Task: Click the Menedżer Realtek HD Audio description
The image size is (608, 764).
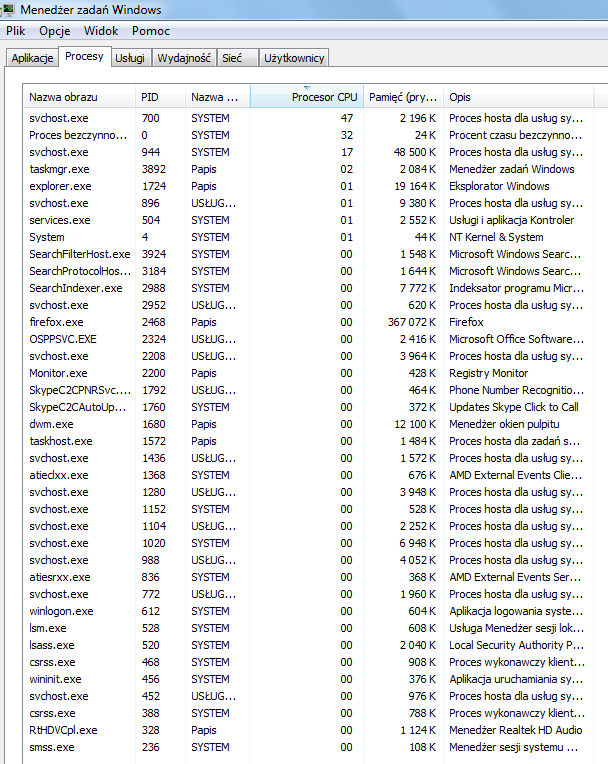Action: click(x=515, y=730)
